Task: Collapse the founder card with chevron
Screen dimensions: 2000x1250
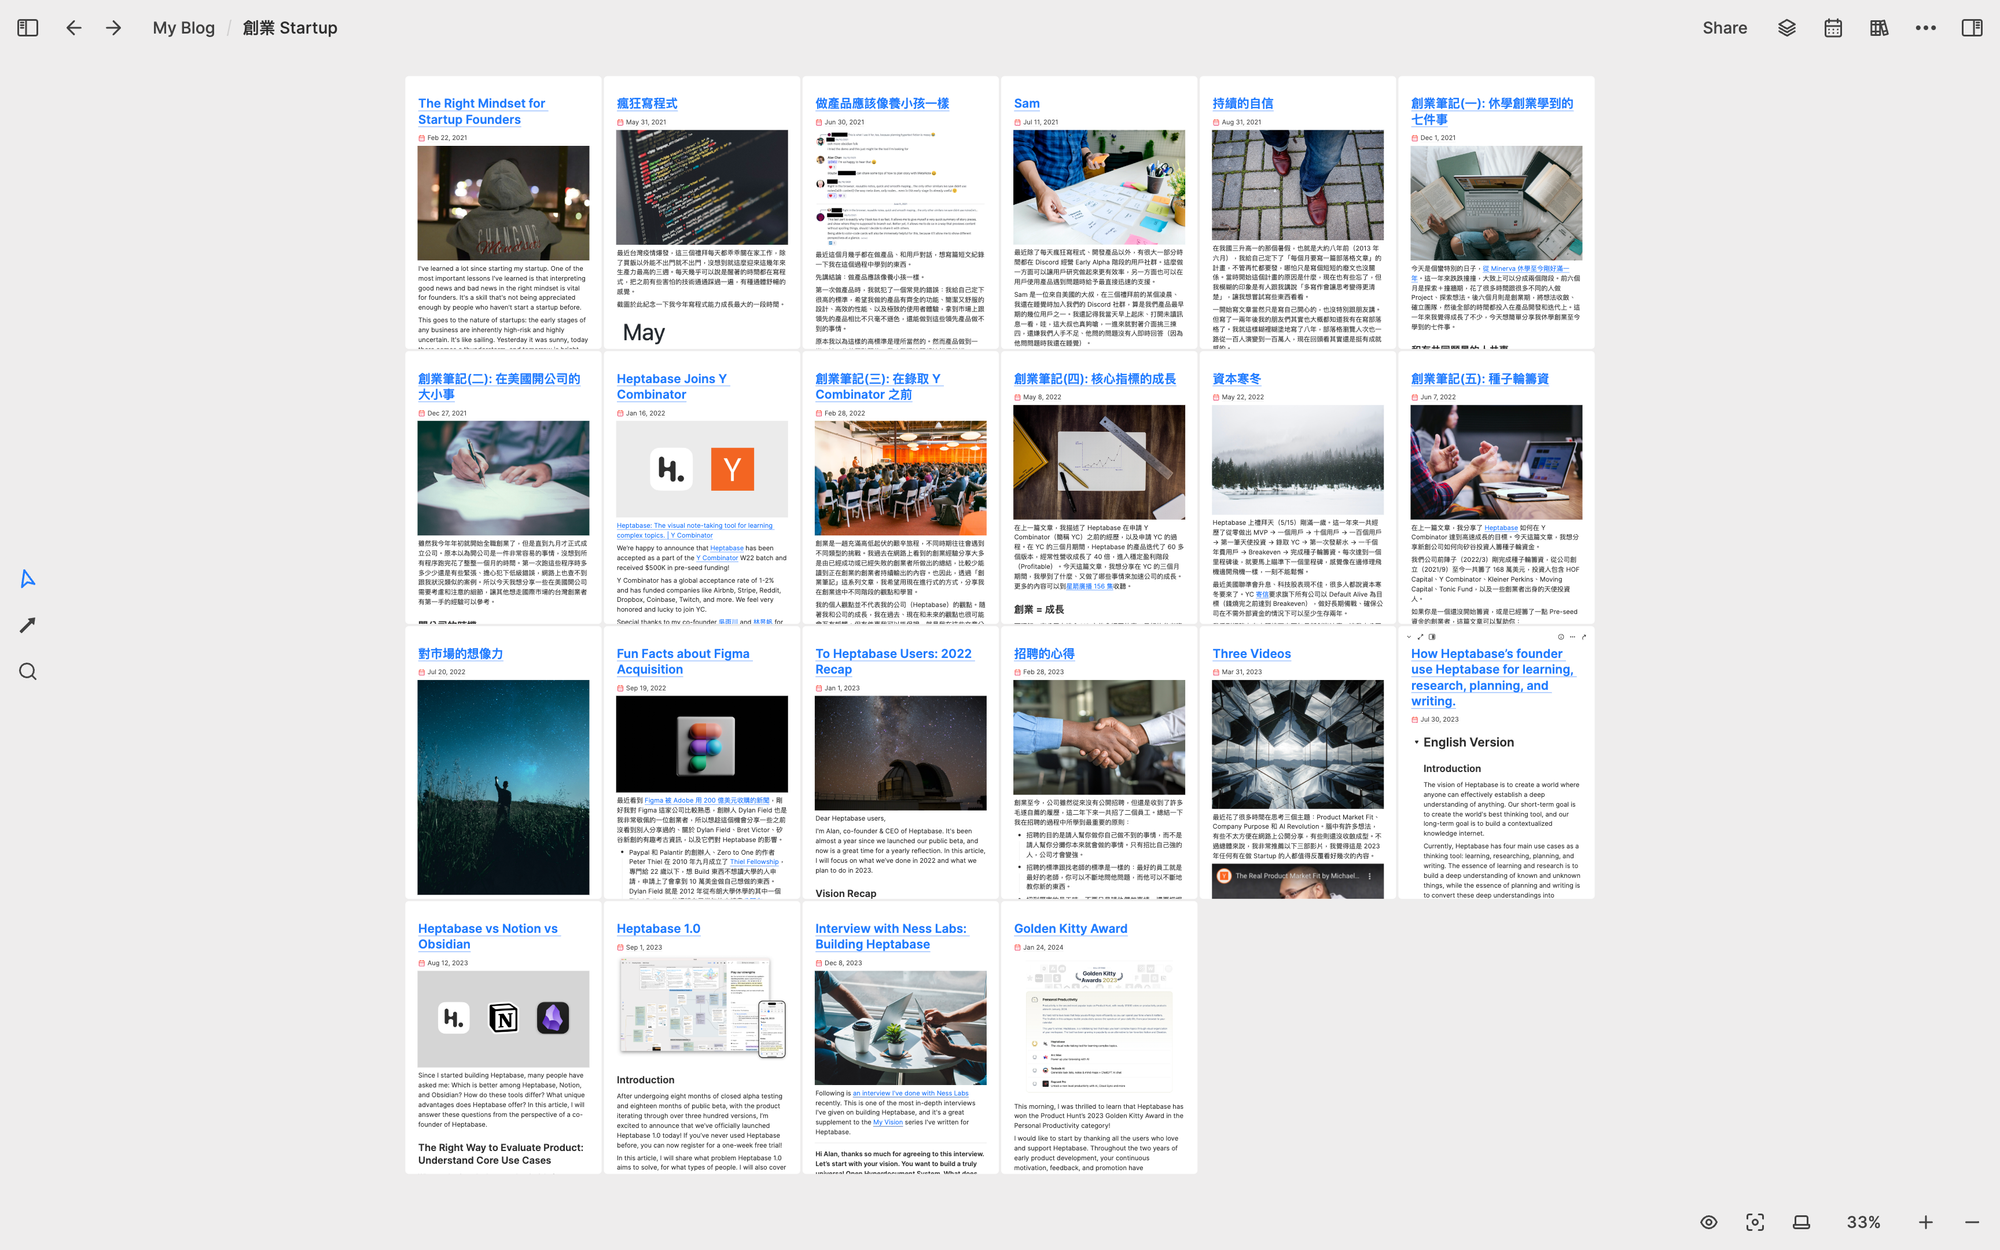Action: pyautogui.click(x=1409, y=637)
